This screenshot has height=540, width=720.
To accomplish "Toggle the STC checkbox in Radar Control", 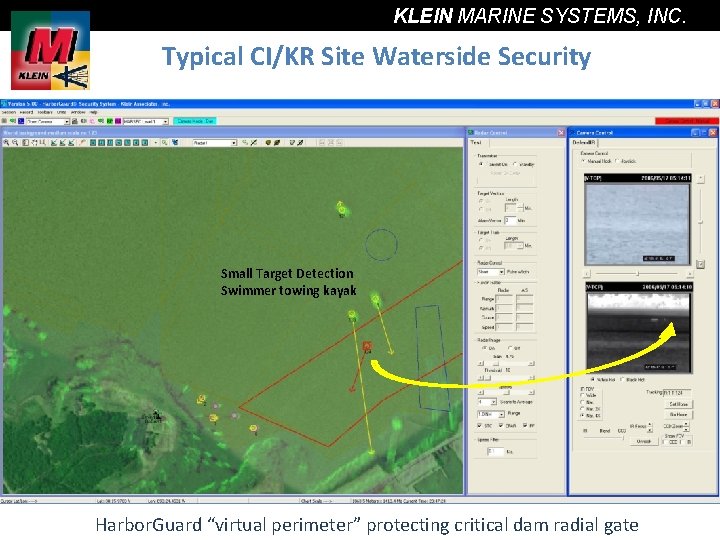I will (480, 426).
